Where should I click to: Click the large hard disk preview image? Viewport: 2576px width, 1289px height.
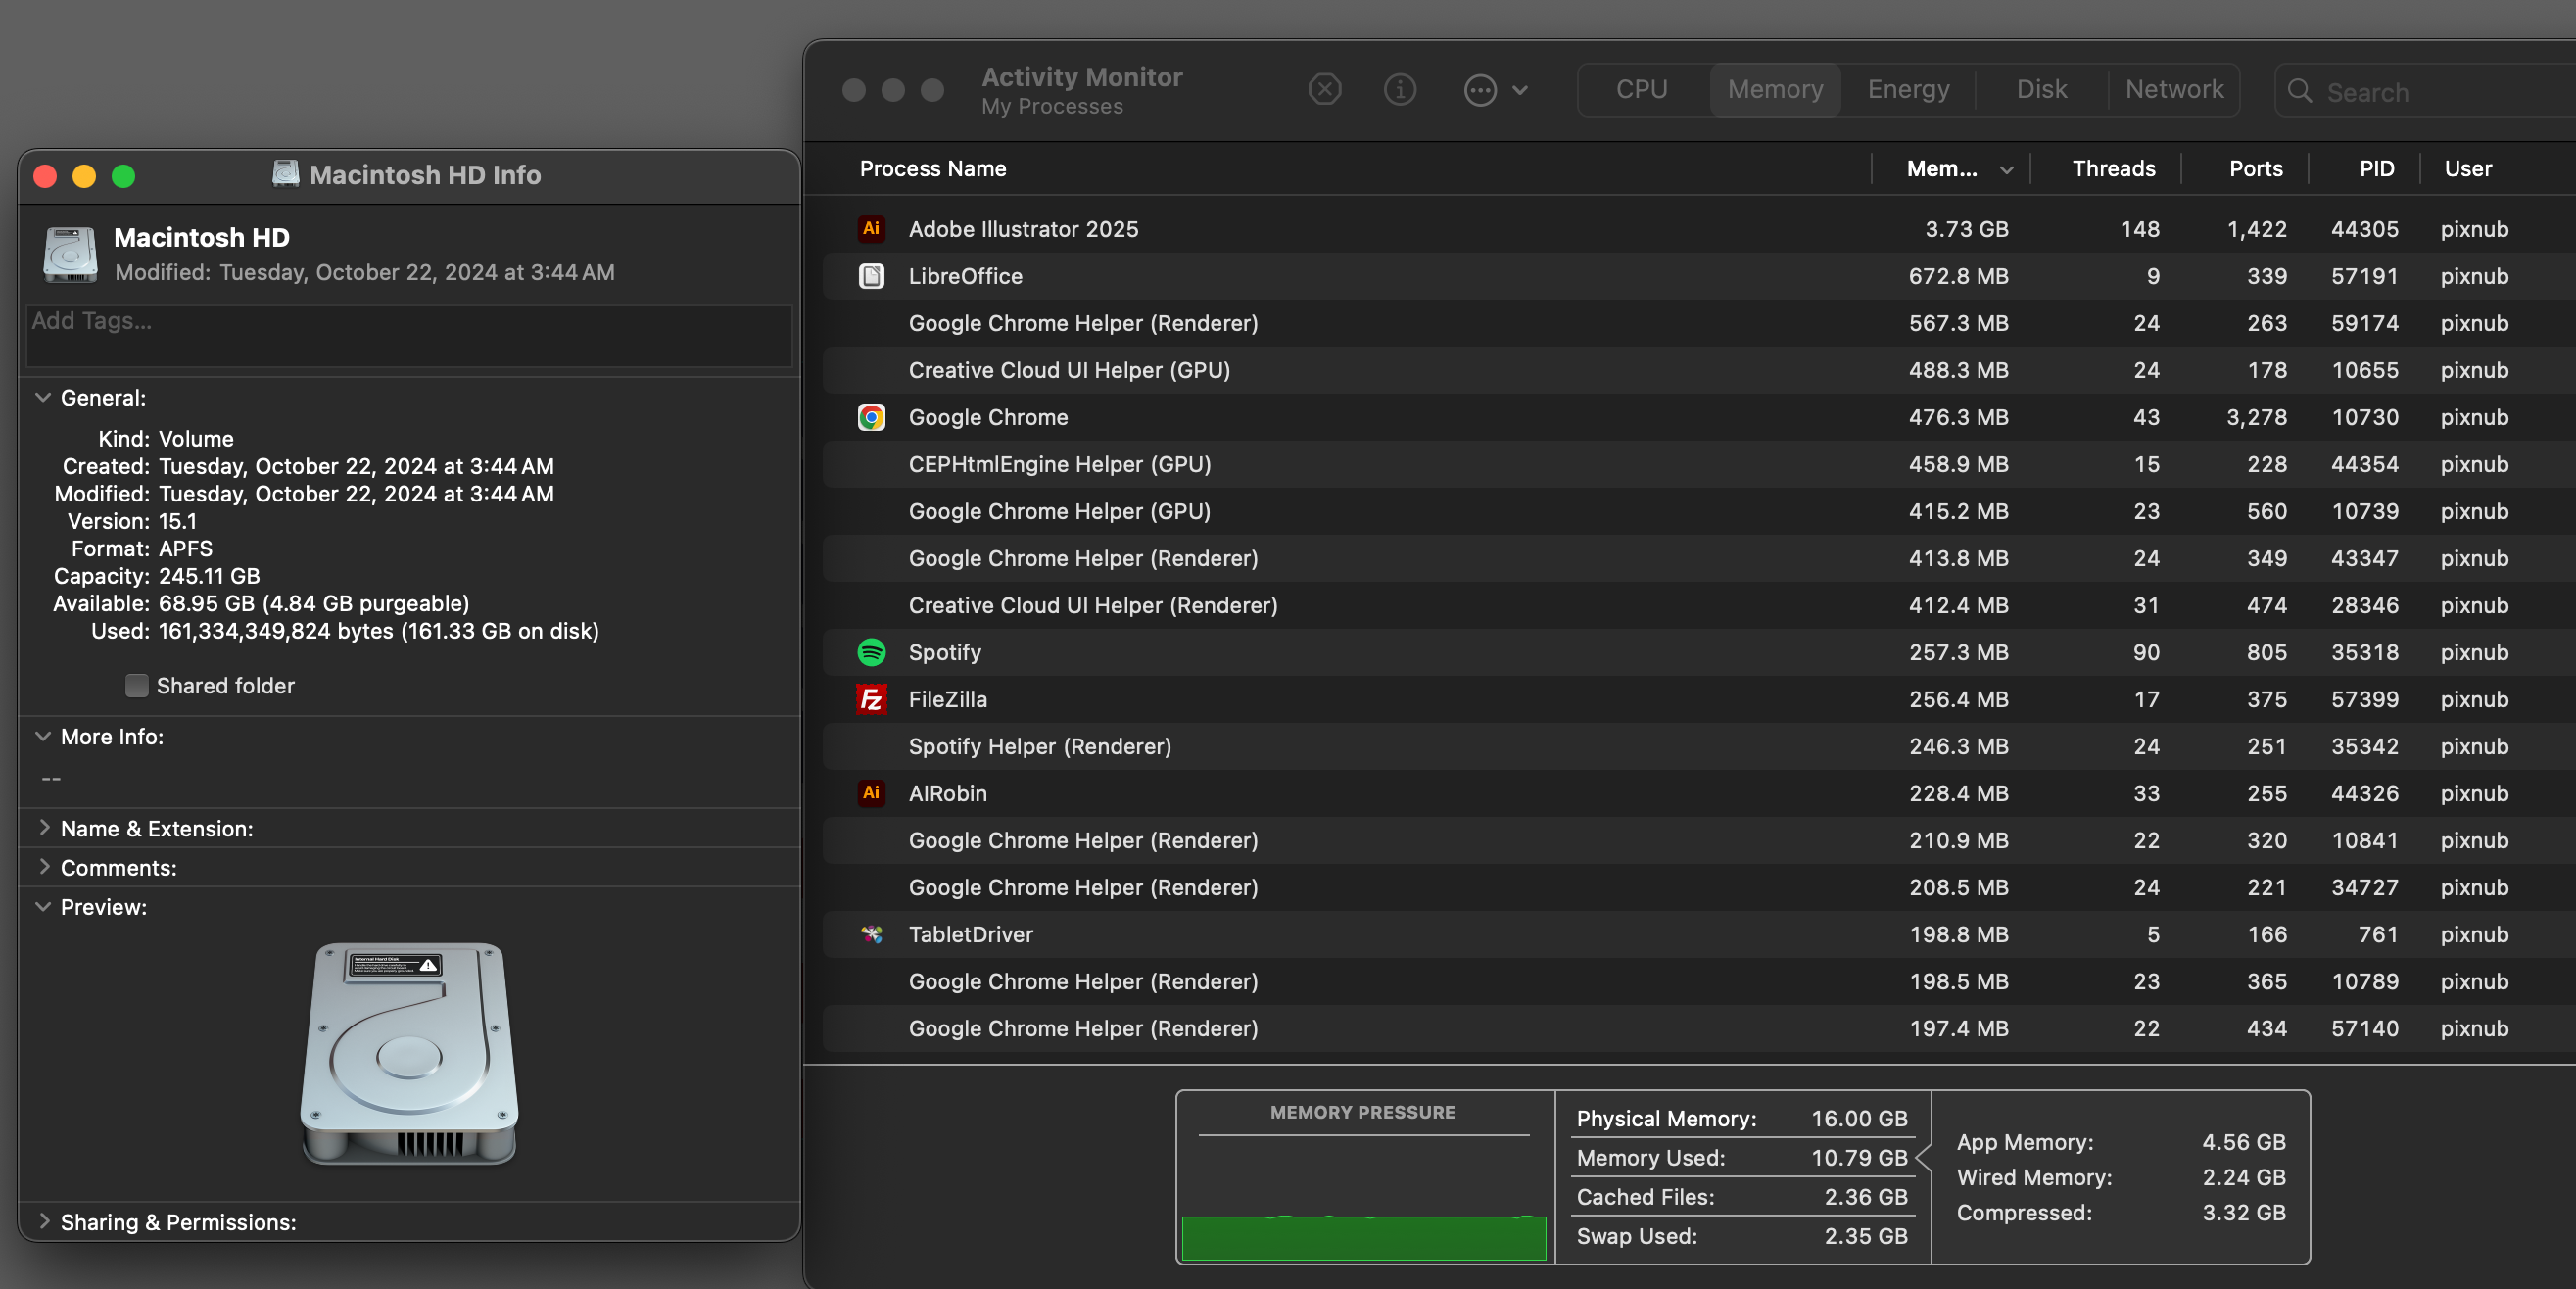(x=409, y=1054)
